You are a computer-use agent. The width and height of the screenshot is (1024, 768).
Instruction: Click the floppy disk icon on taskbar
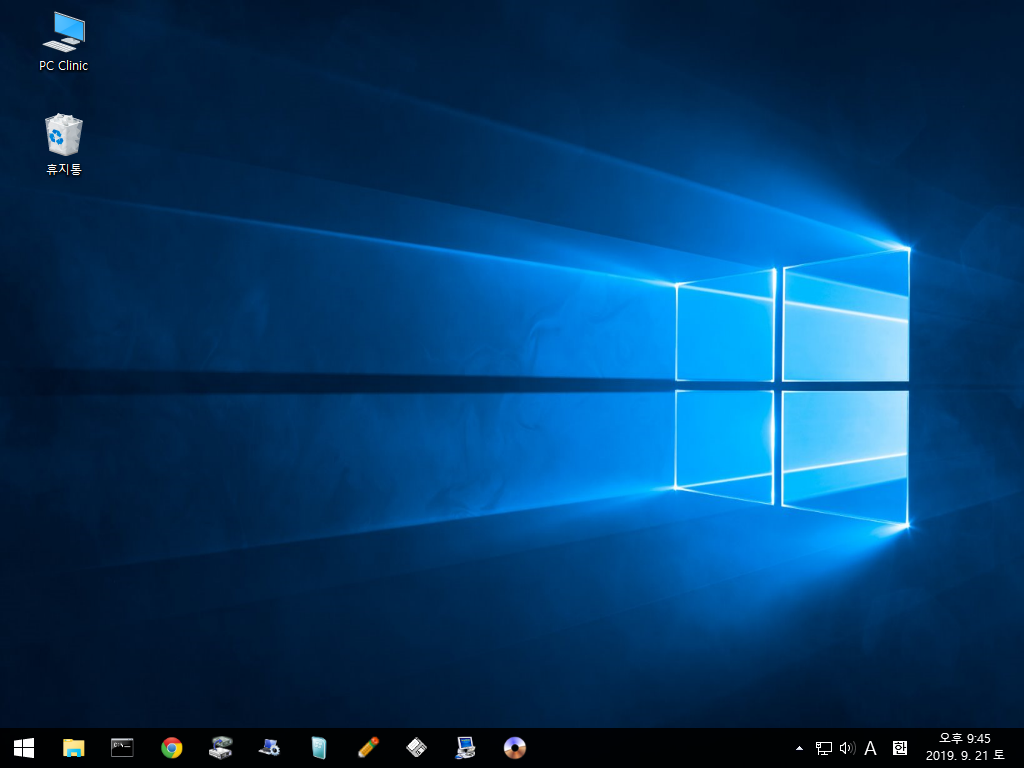tap(417, 748)
